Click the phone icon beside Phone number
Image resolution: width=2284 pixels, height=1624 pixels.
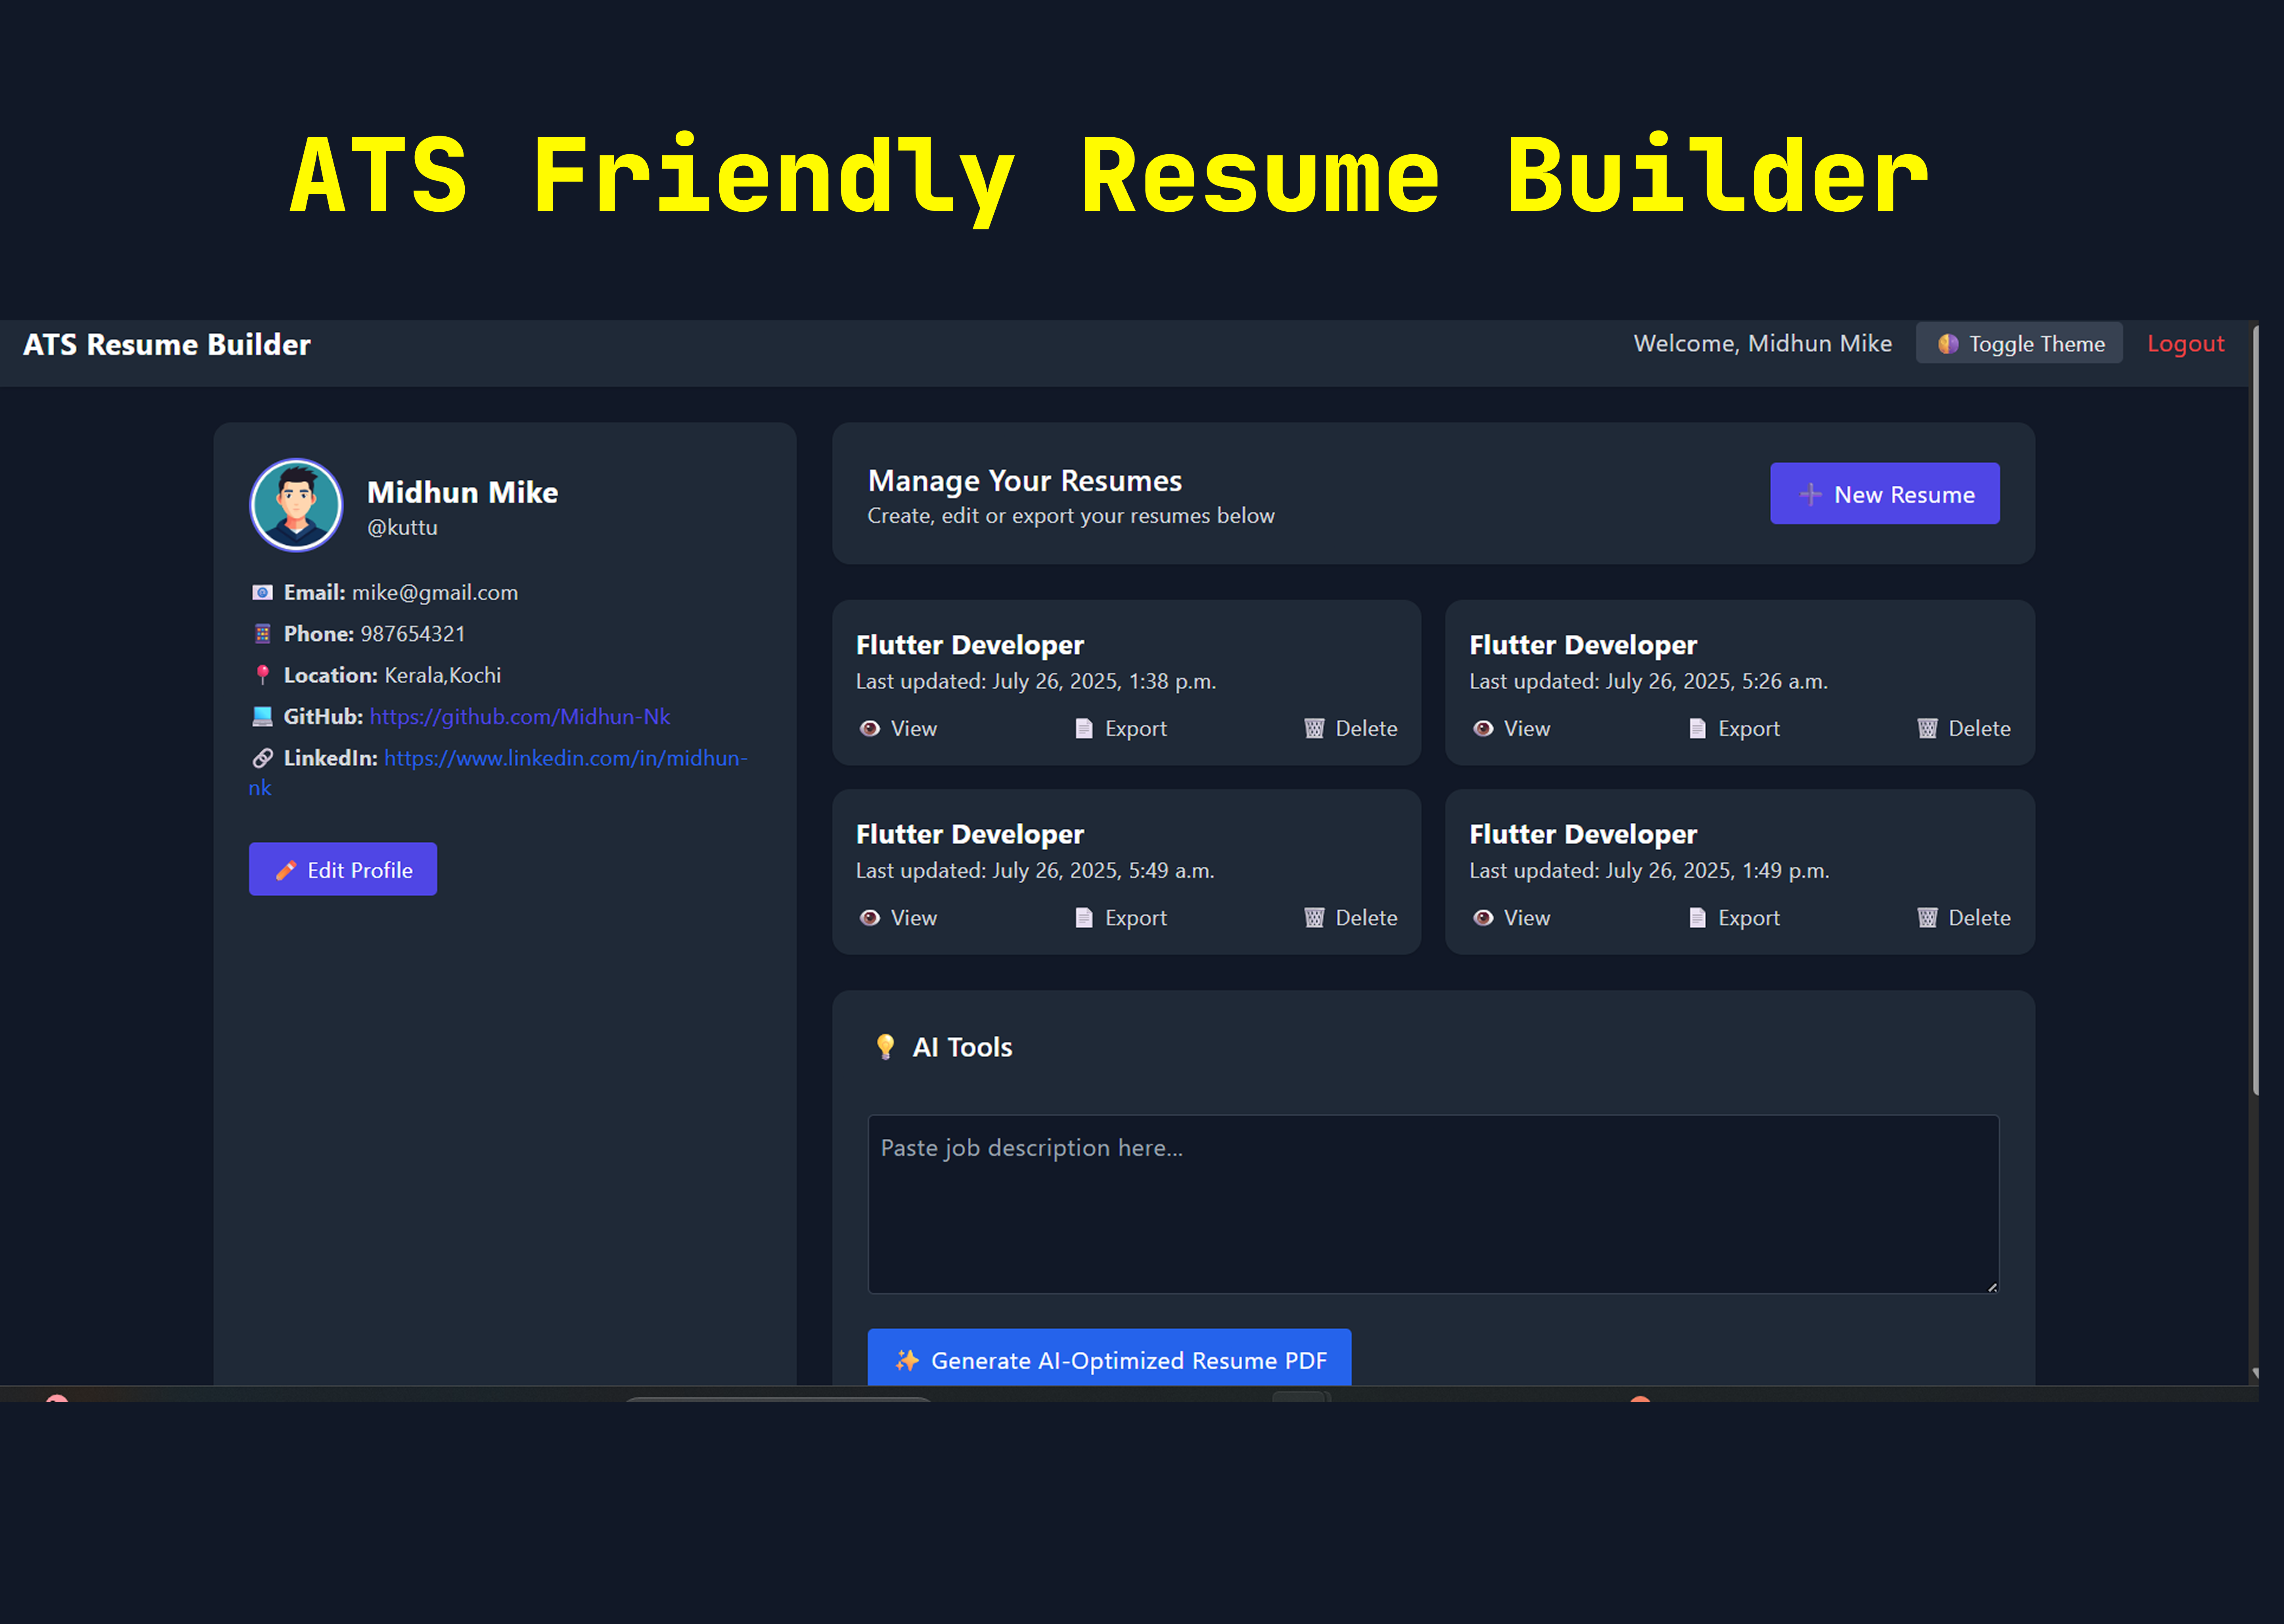tap(262, 634)
